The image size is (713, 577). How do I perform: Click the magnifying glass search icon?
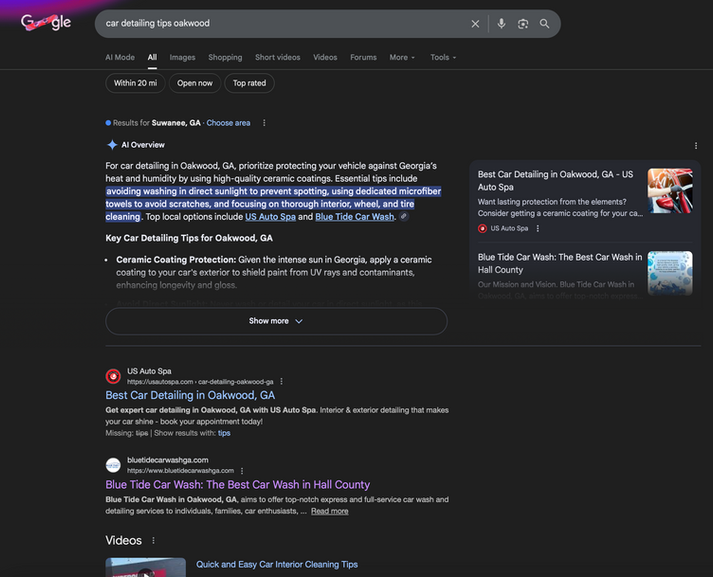[x=544, y=24]
